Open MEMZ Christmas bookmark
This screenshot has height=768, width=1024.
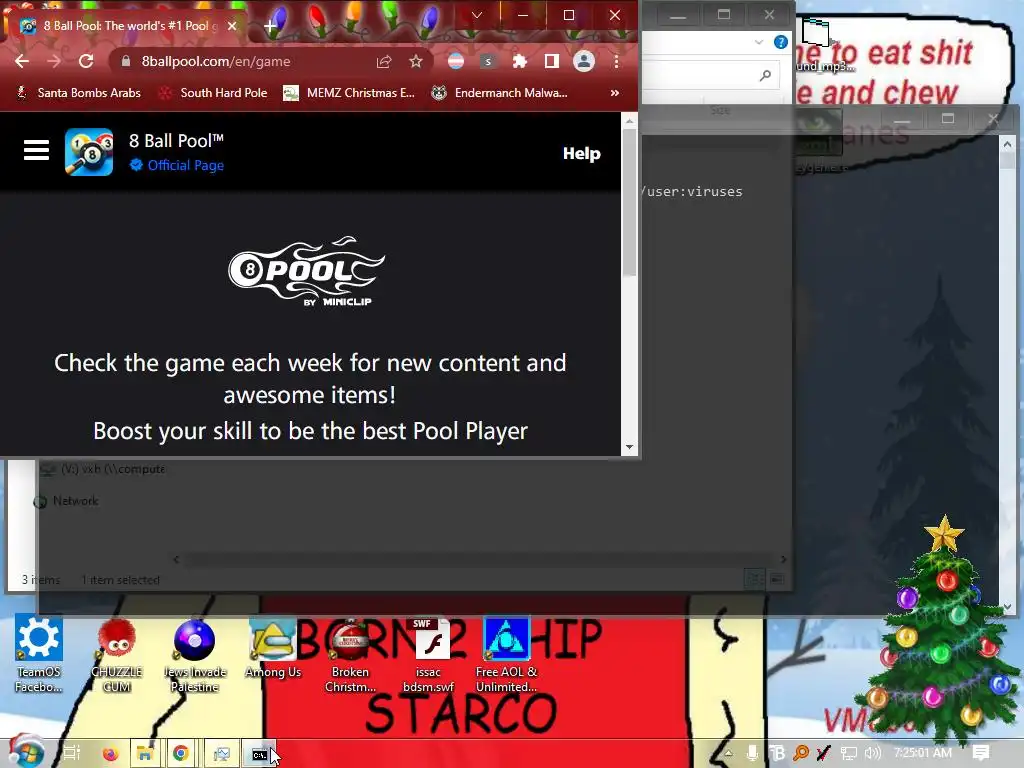(x=349, y=93)
